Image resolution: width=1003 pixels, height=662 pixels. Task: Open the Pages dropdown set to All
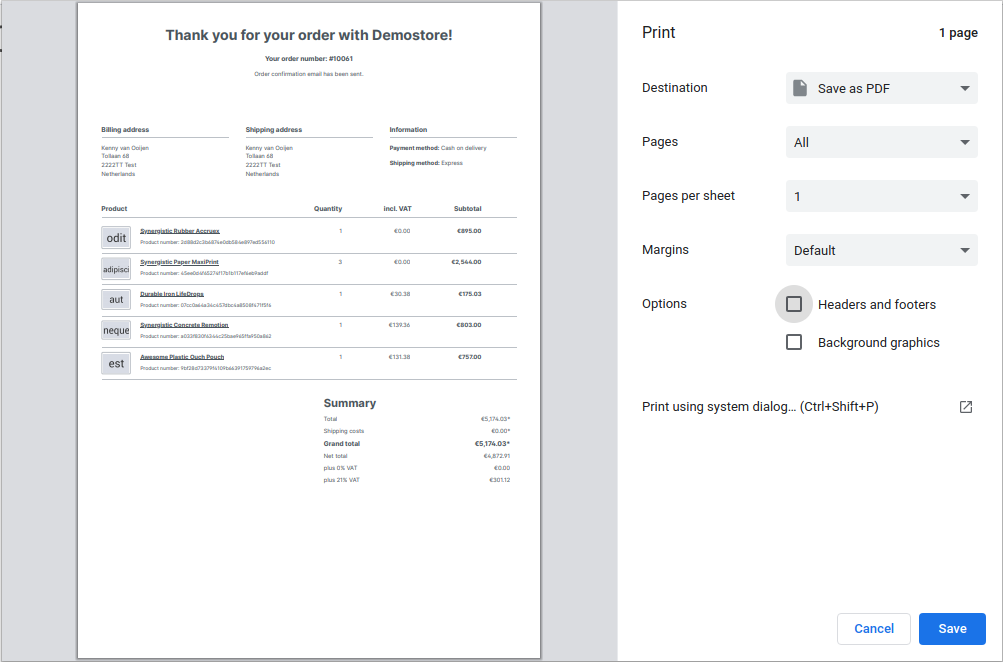[881, 142]
